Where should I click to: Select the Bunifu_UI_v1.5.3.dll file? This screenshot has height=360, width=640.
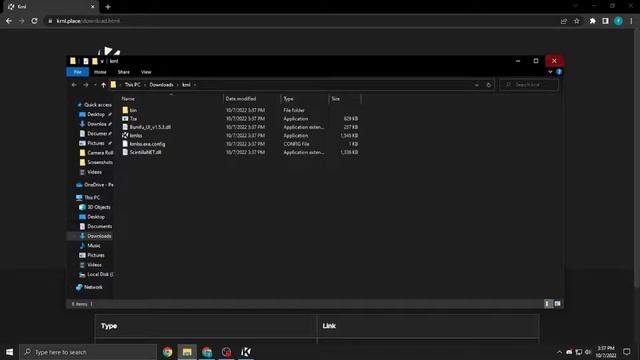(150, 127)
